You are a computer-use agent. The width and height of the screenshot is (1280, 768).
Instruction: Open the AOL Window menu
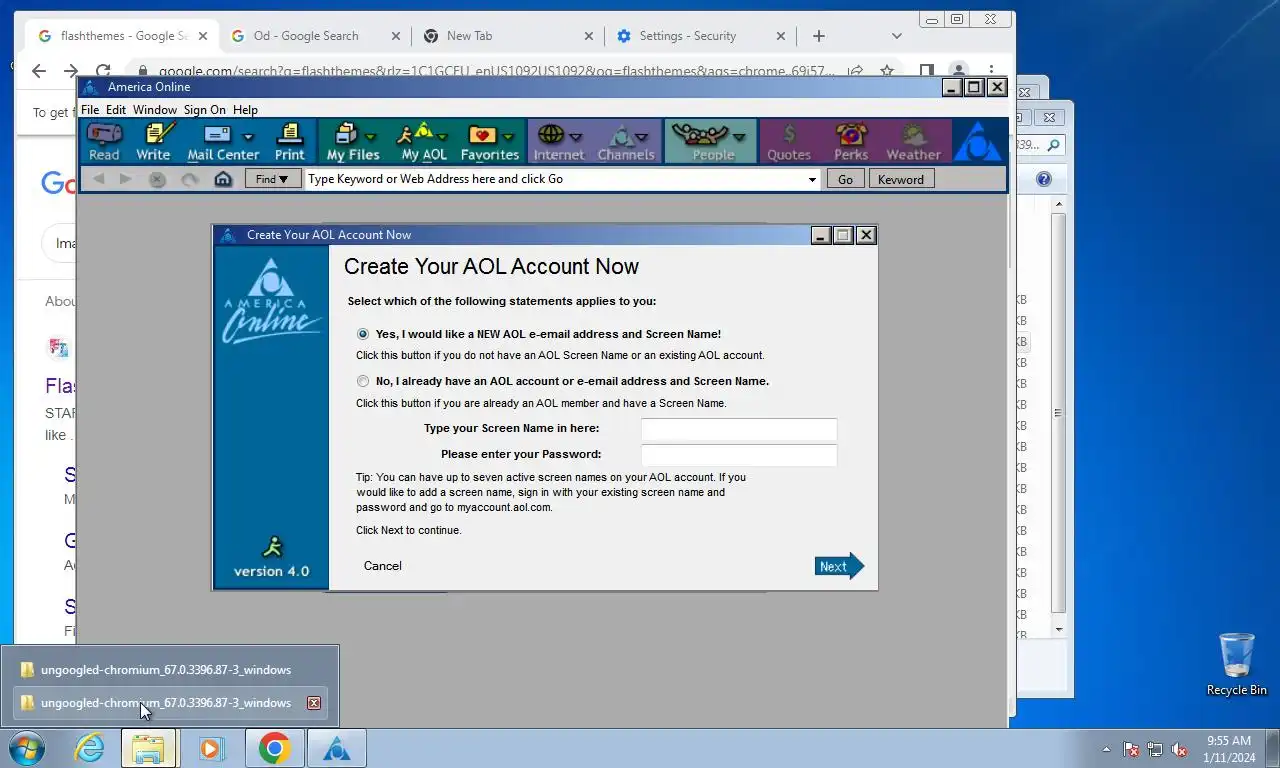155,110
